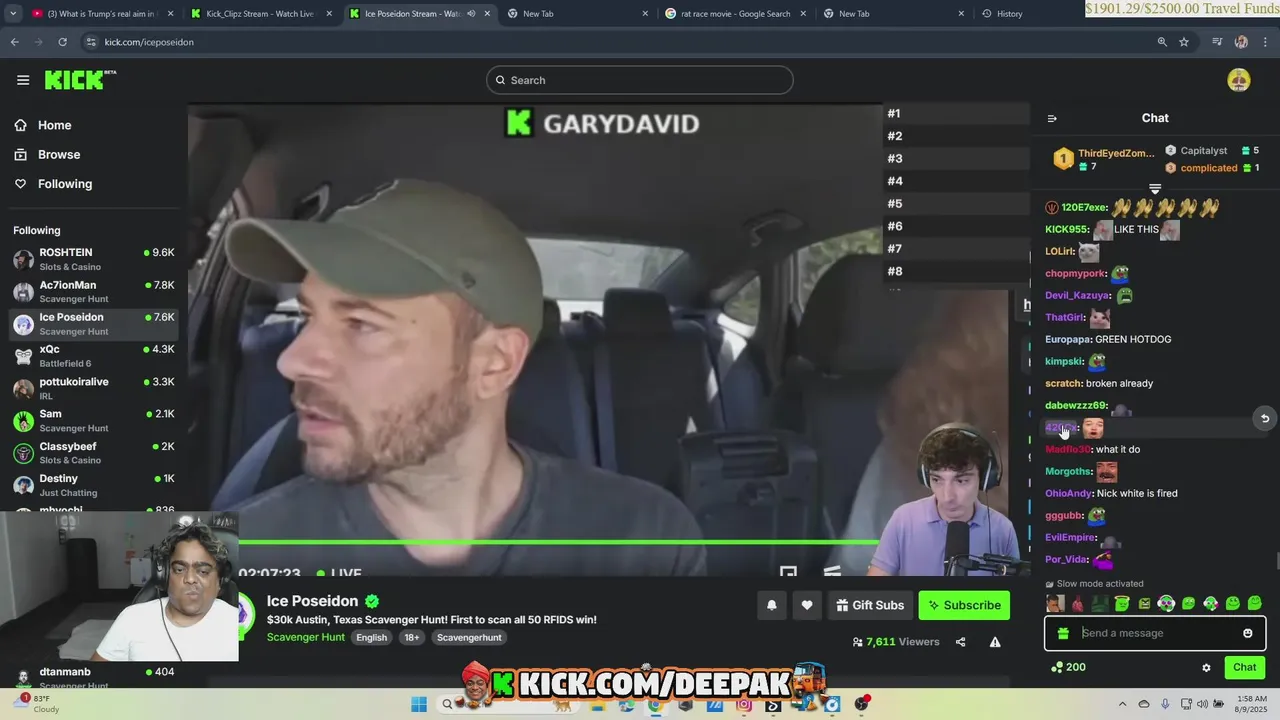
Task: Open Sam channel from Following list
Action: pos(94,420)
